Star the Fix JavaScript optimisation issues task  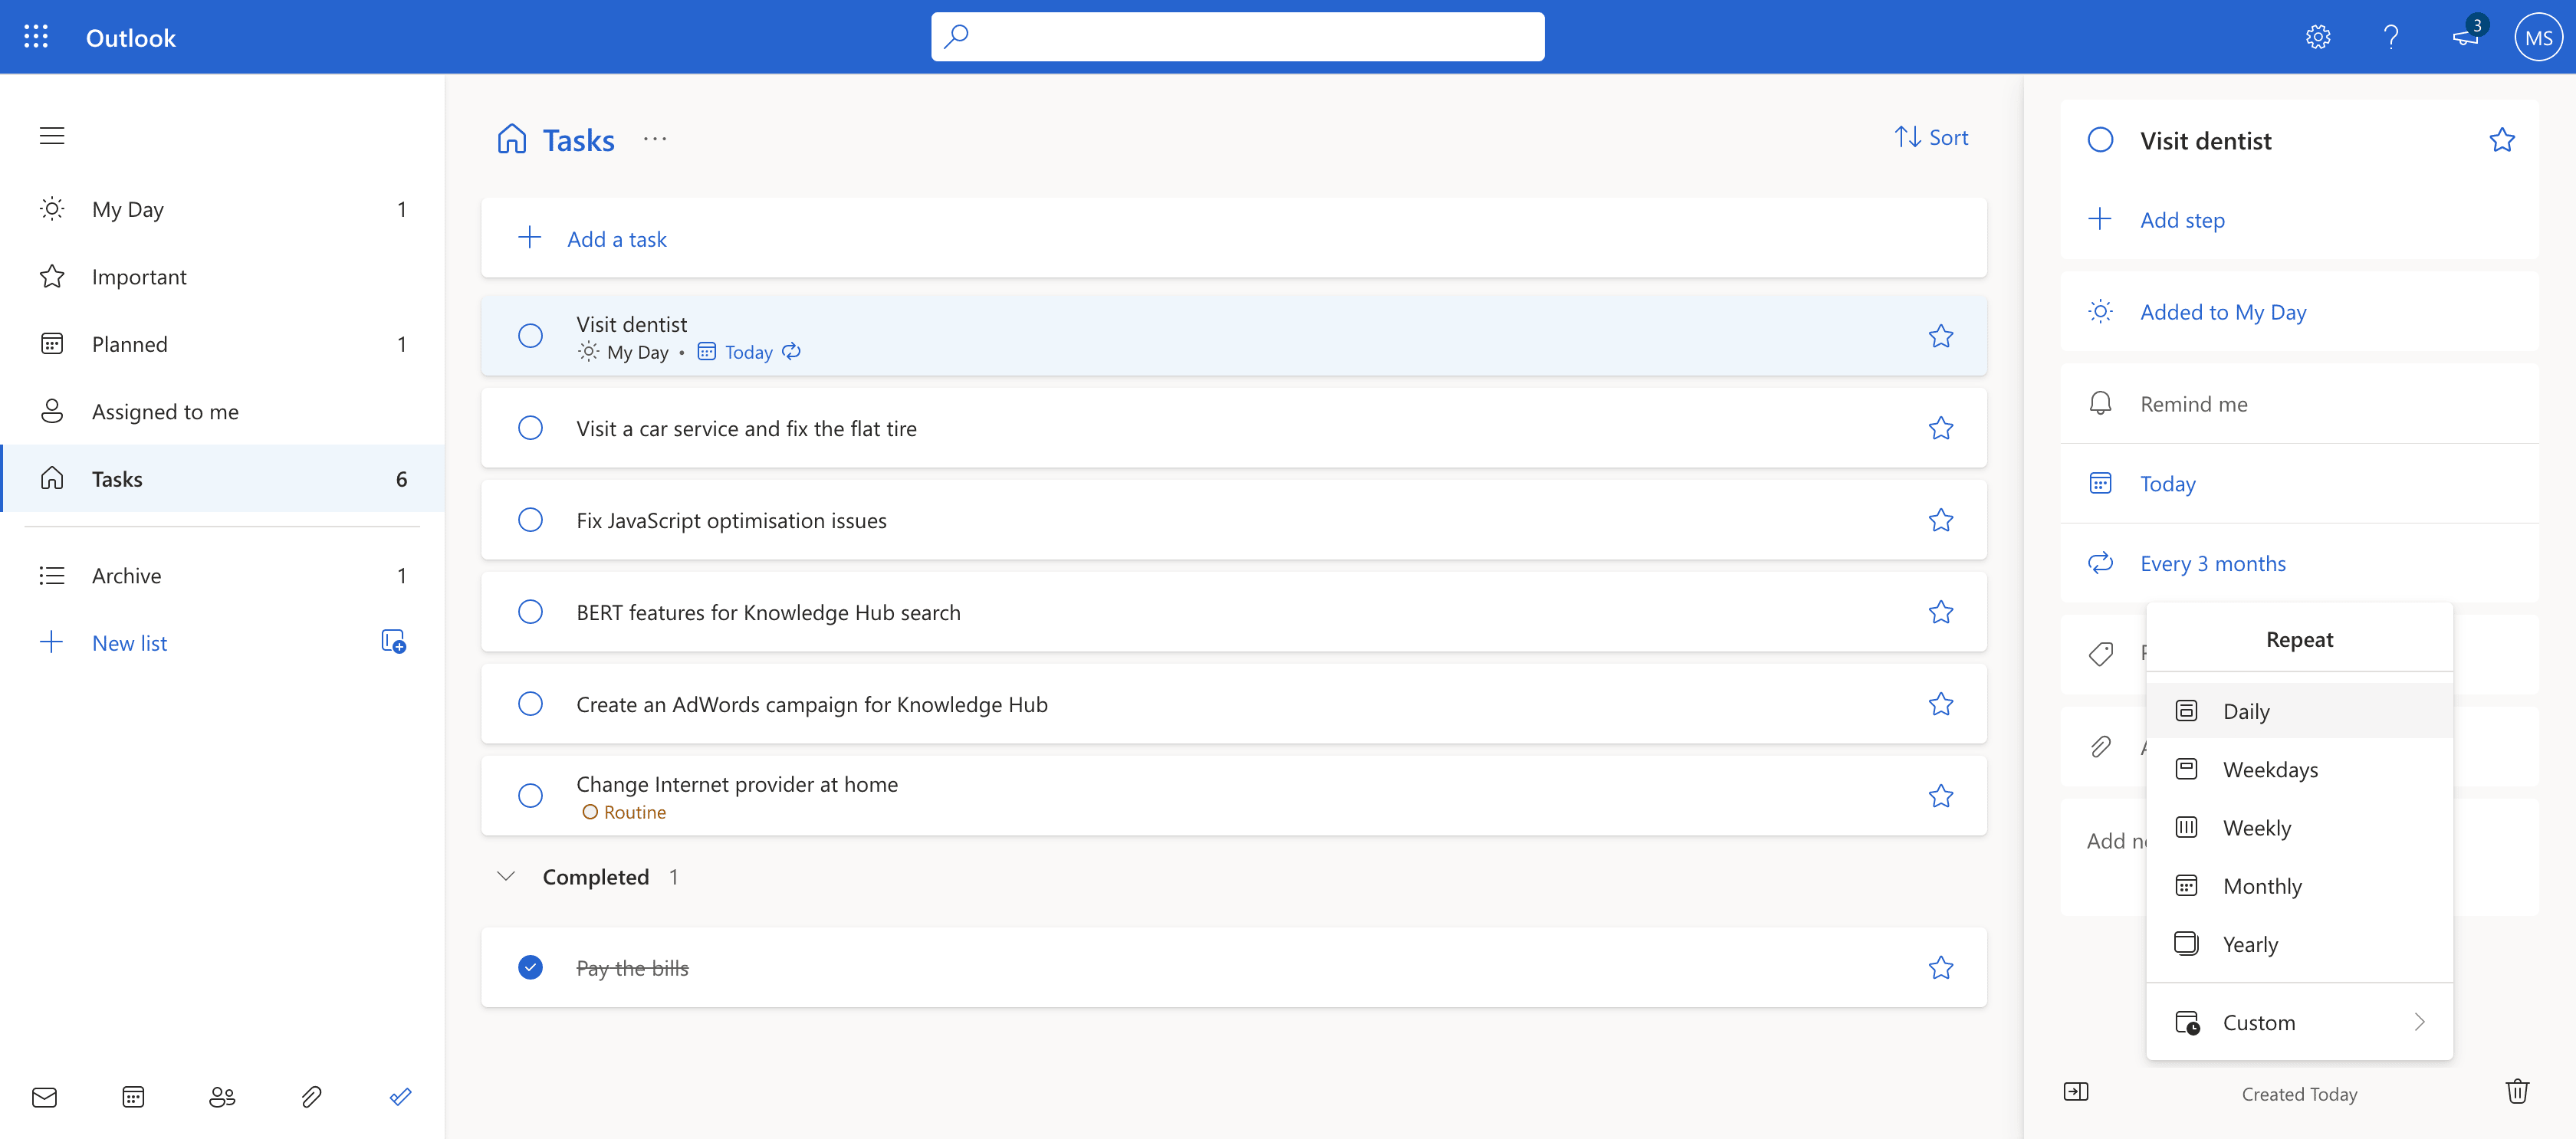[x=1941, y=519]
